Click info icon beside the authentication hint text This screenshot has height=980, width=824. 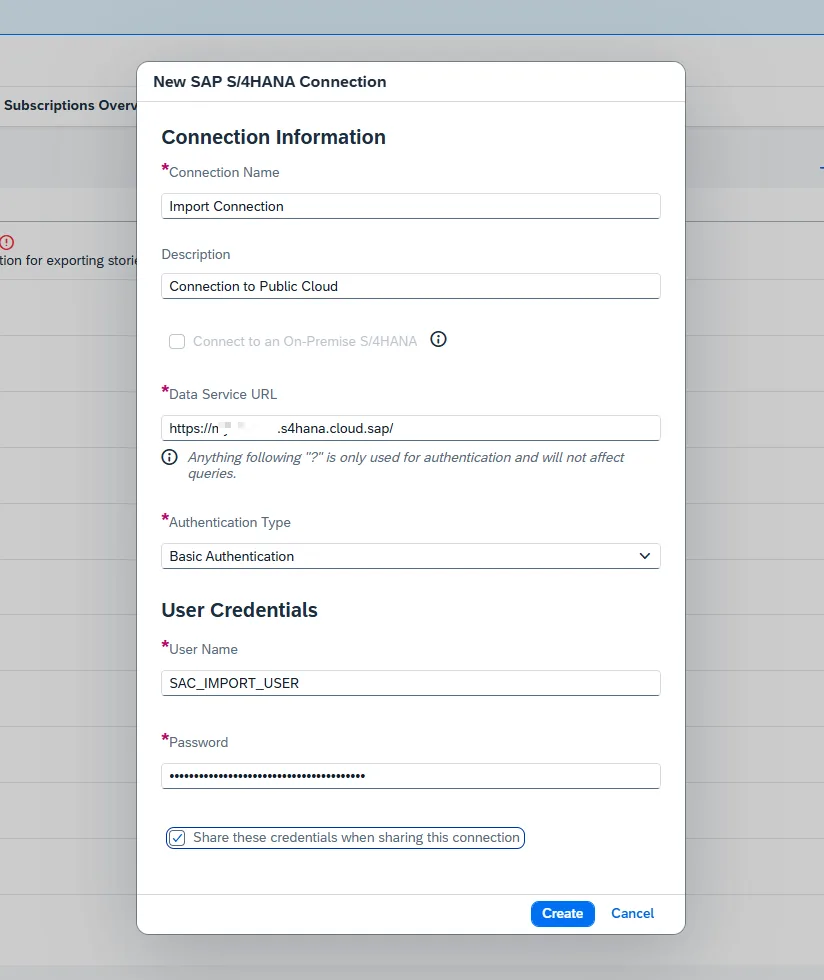[x=169, y=457]
